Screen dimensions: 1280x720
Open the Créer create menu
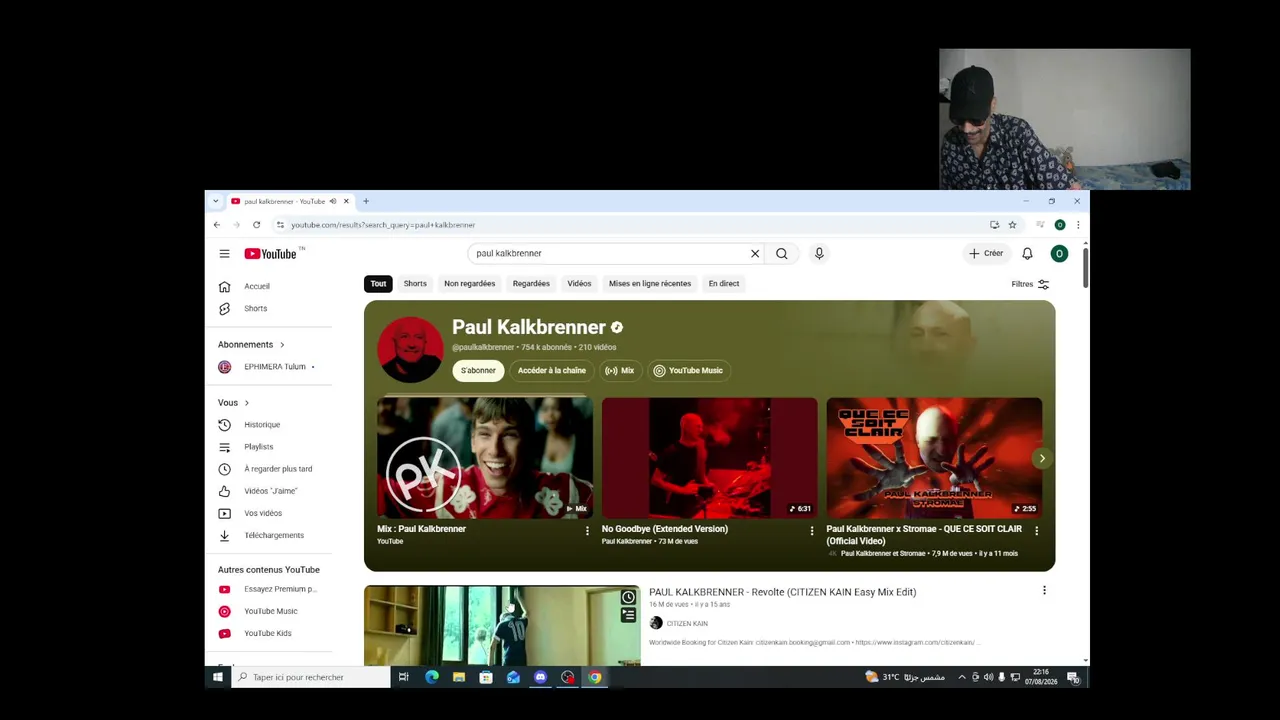click(986, 254)
